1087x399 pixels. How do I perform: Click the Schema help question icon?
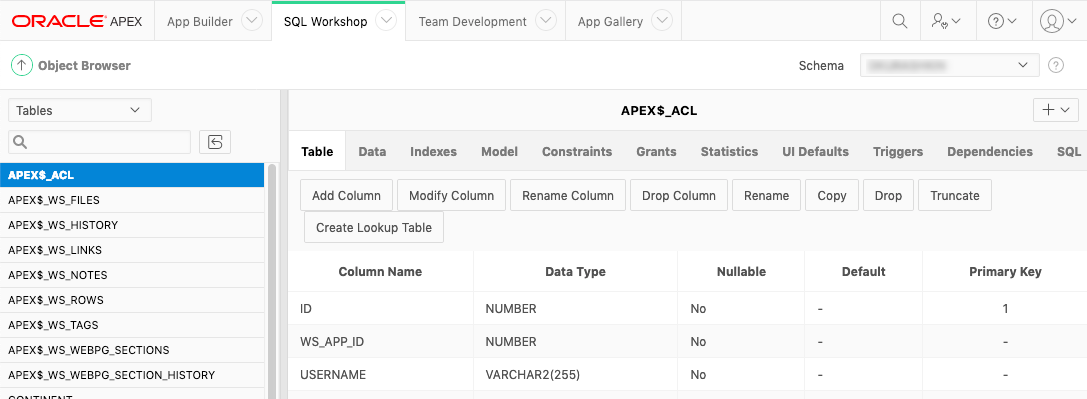click(1055, 65)
